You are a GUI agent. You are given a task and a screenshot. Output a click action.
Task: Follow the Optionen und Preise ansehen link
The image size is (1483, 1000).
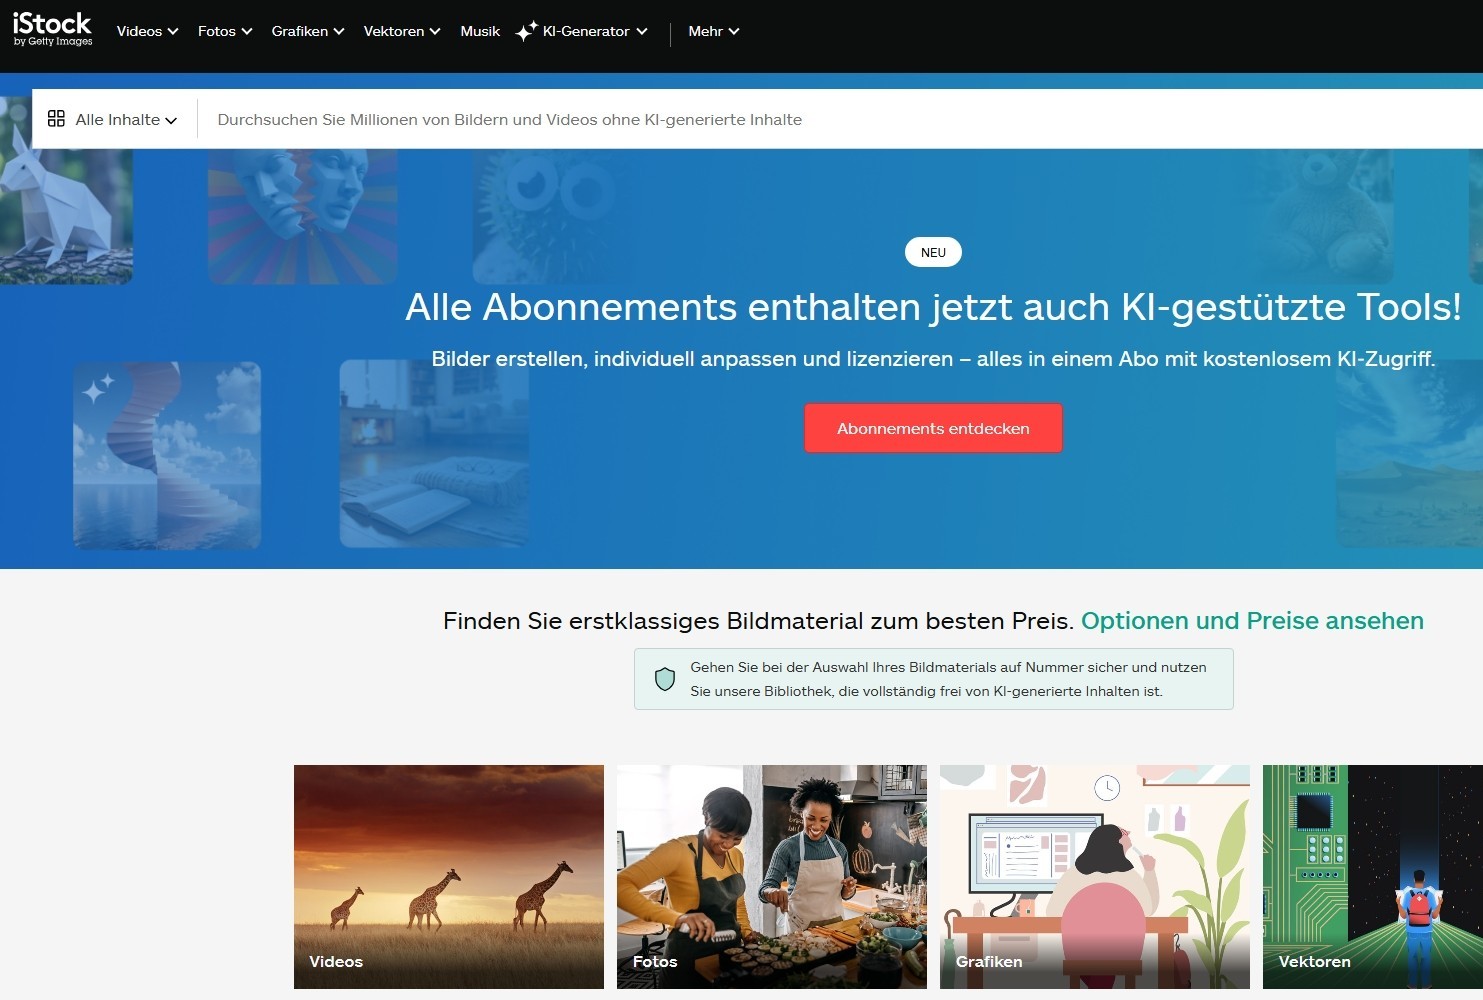point(1252,620)
